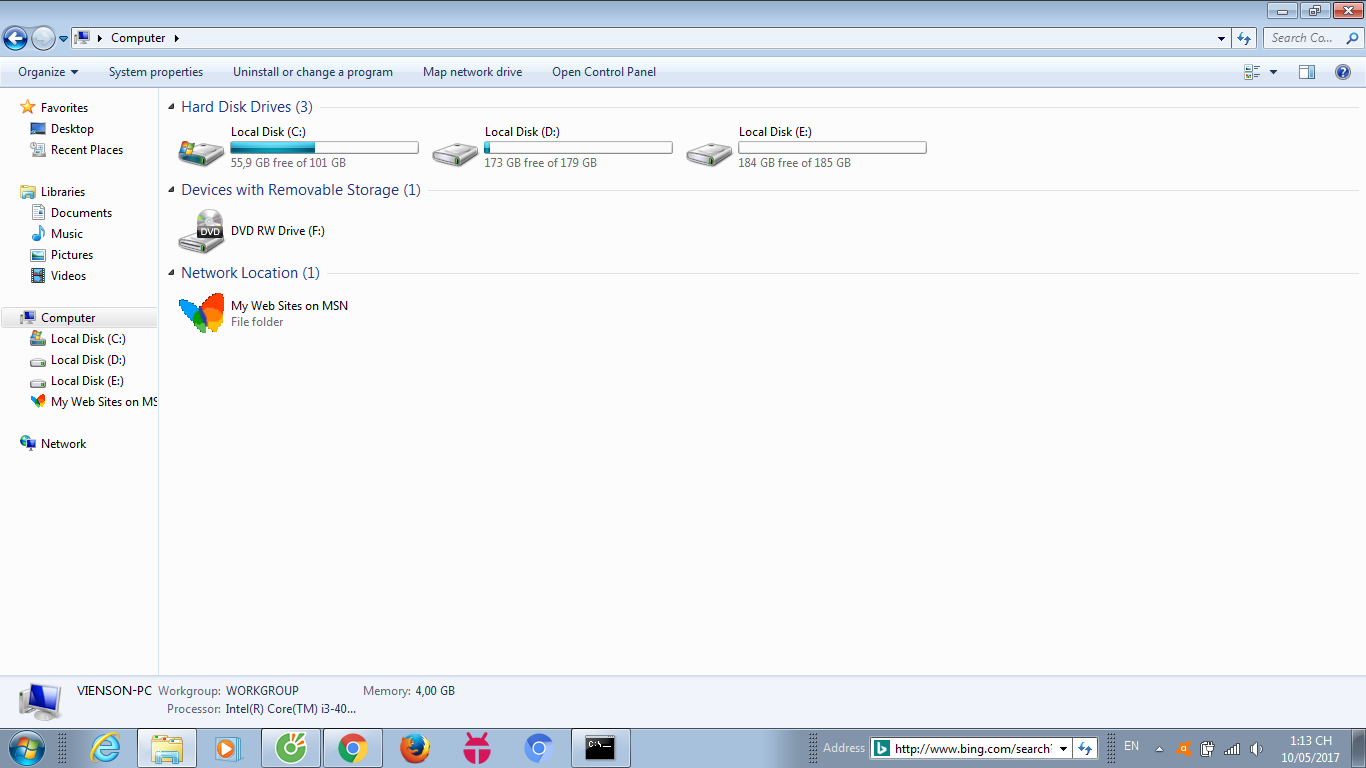Open Explorer Help with the question mark icon
Viewport: 1366px width, 768px height.
pos(1343,72)
